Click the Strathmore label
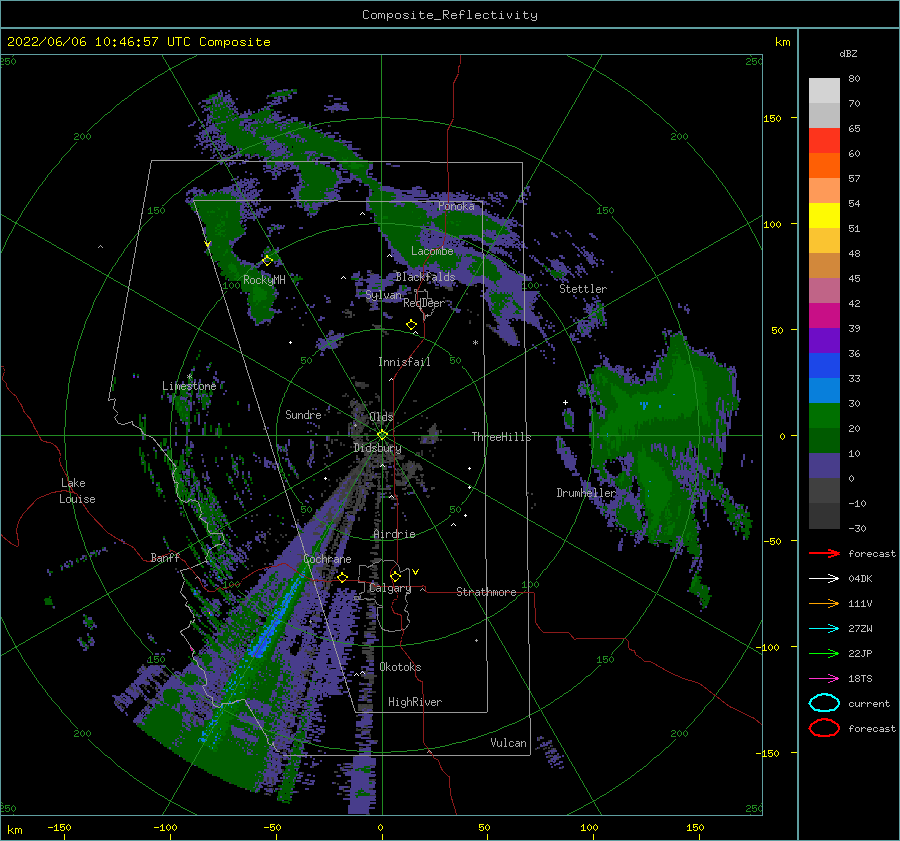The height and width of the screenshot is (841, 900). (x=486, y=592)
